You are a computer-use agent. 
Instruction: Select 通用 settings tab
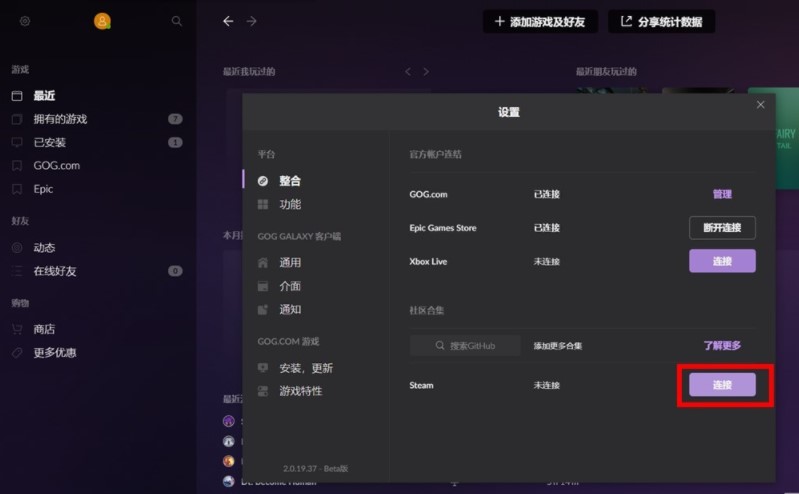pyautogui.click(x=290, y=263)
